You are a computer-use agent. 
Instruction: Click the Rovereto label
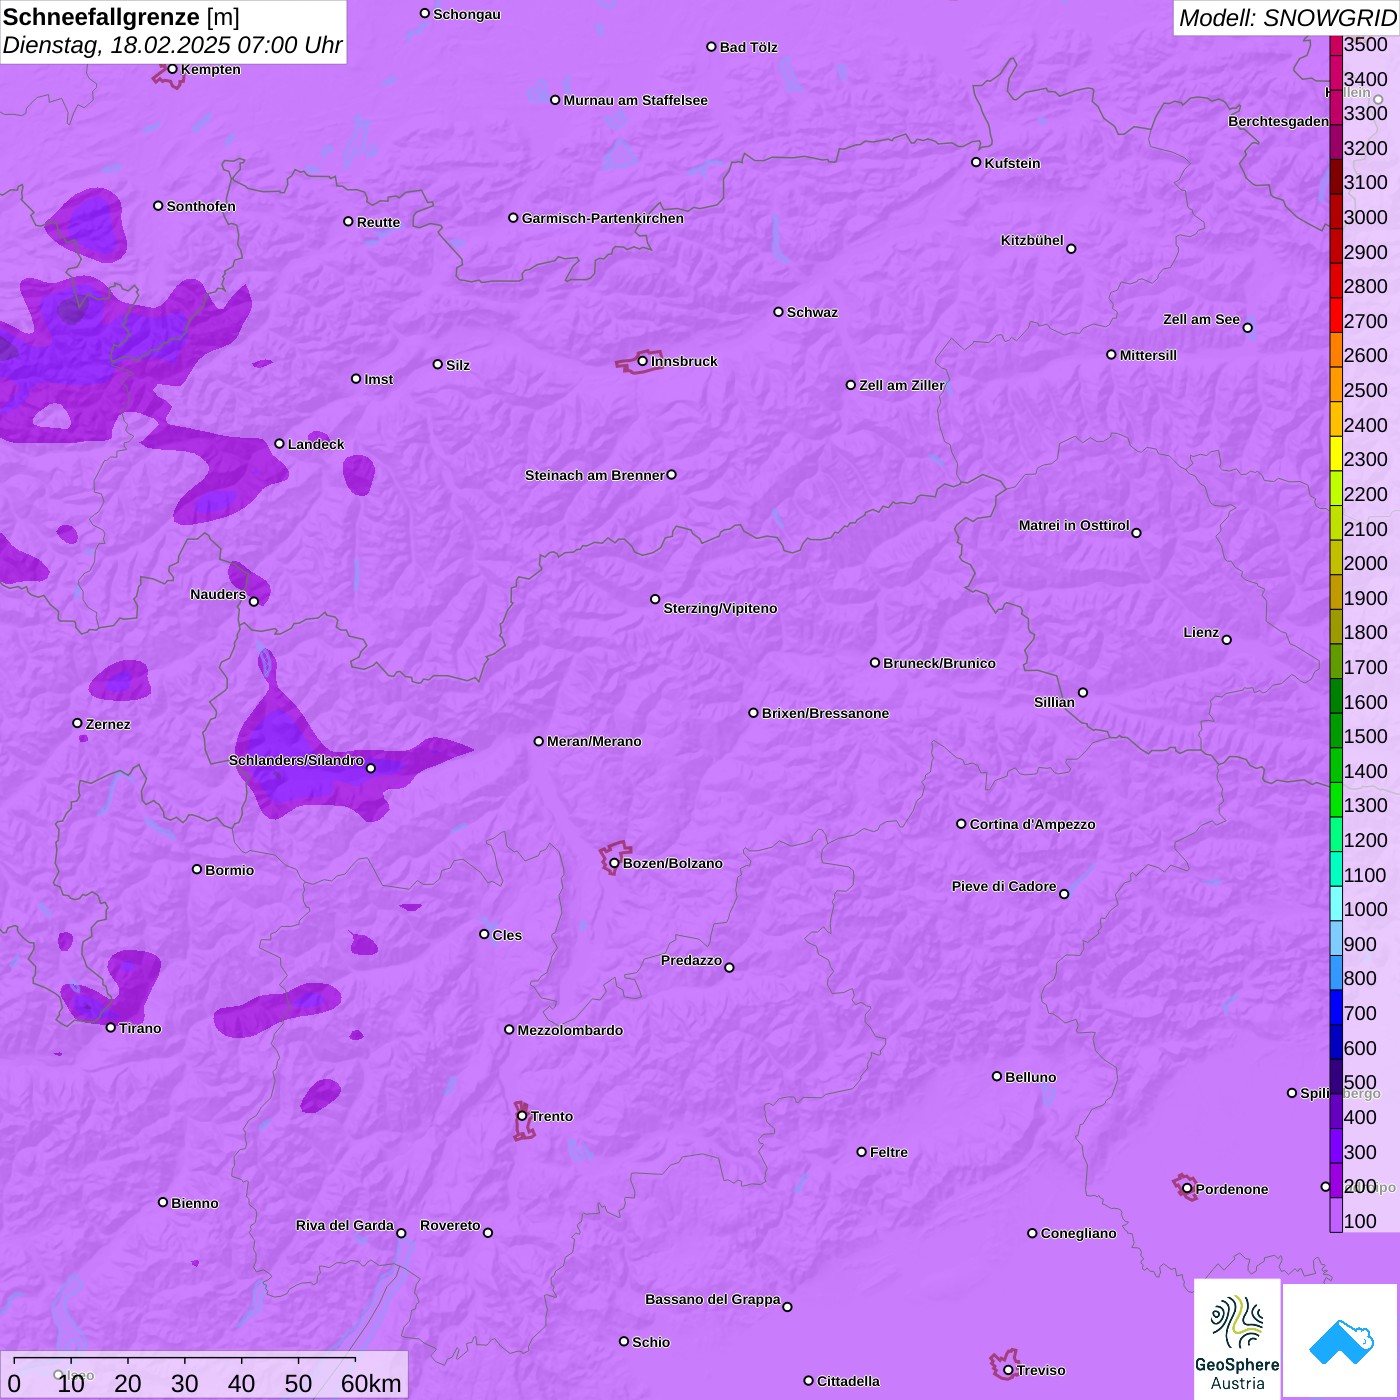click(450, 1225)
